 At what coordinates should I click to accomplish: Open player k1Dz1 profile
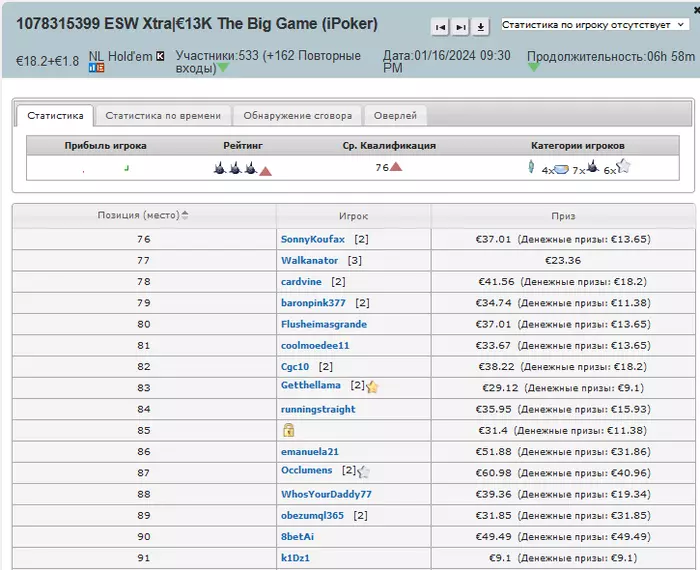coord(295,558)
